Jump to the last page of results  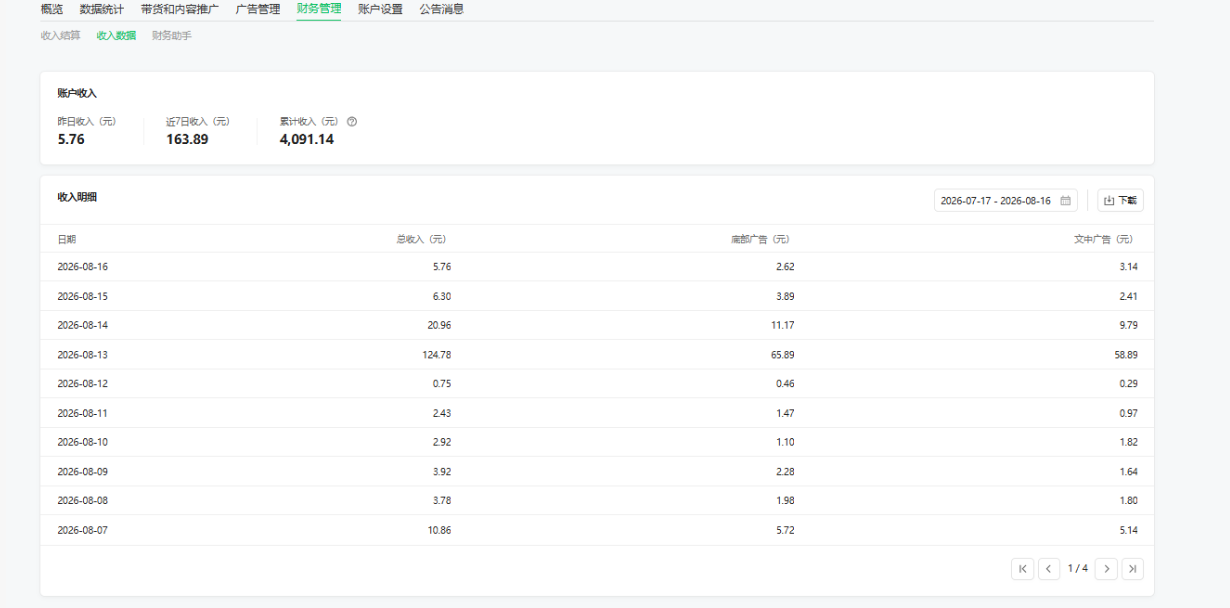[1132, 568]
